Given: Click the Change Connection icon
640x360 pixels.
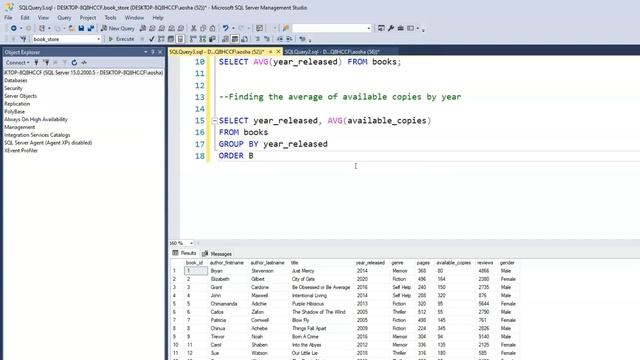Looking at the screenshot, I should pyautogui.click(x=23, y=39).
